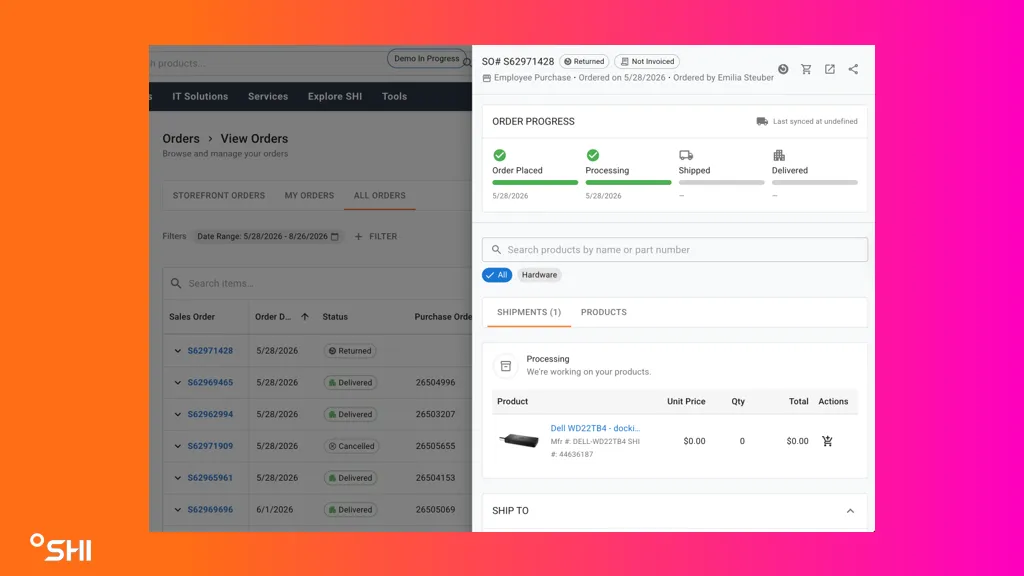Click the Not Invoiced badge
Screen dimensions: 1024x576
pyautogui.click(x=647, y=61)
